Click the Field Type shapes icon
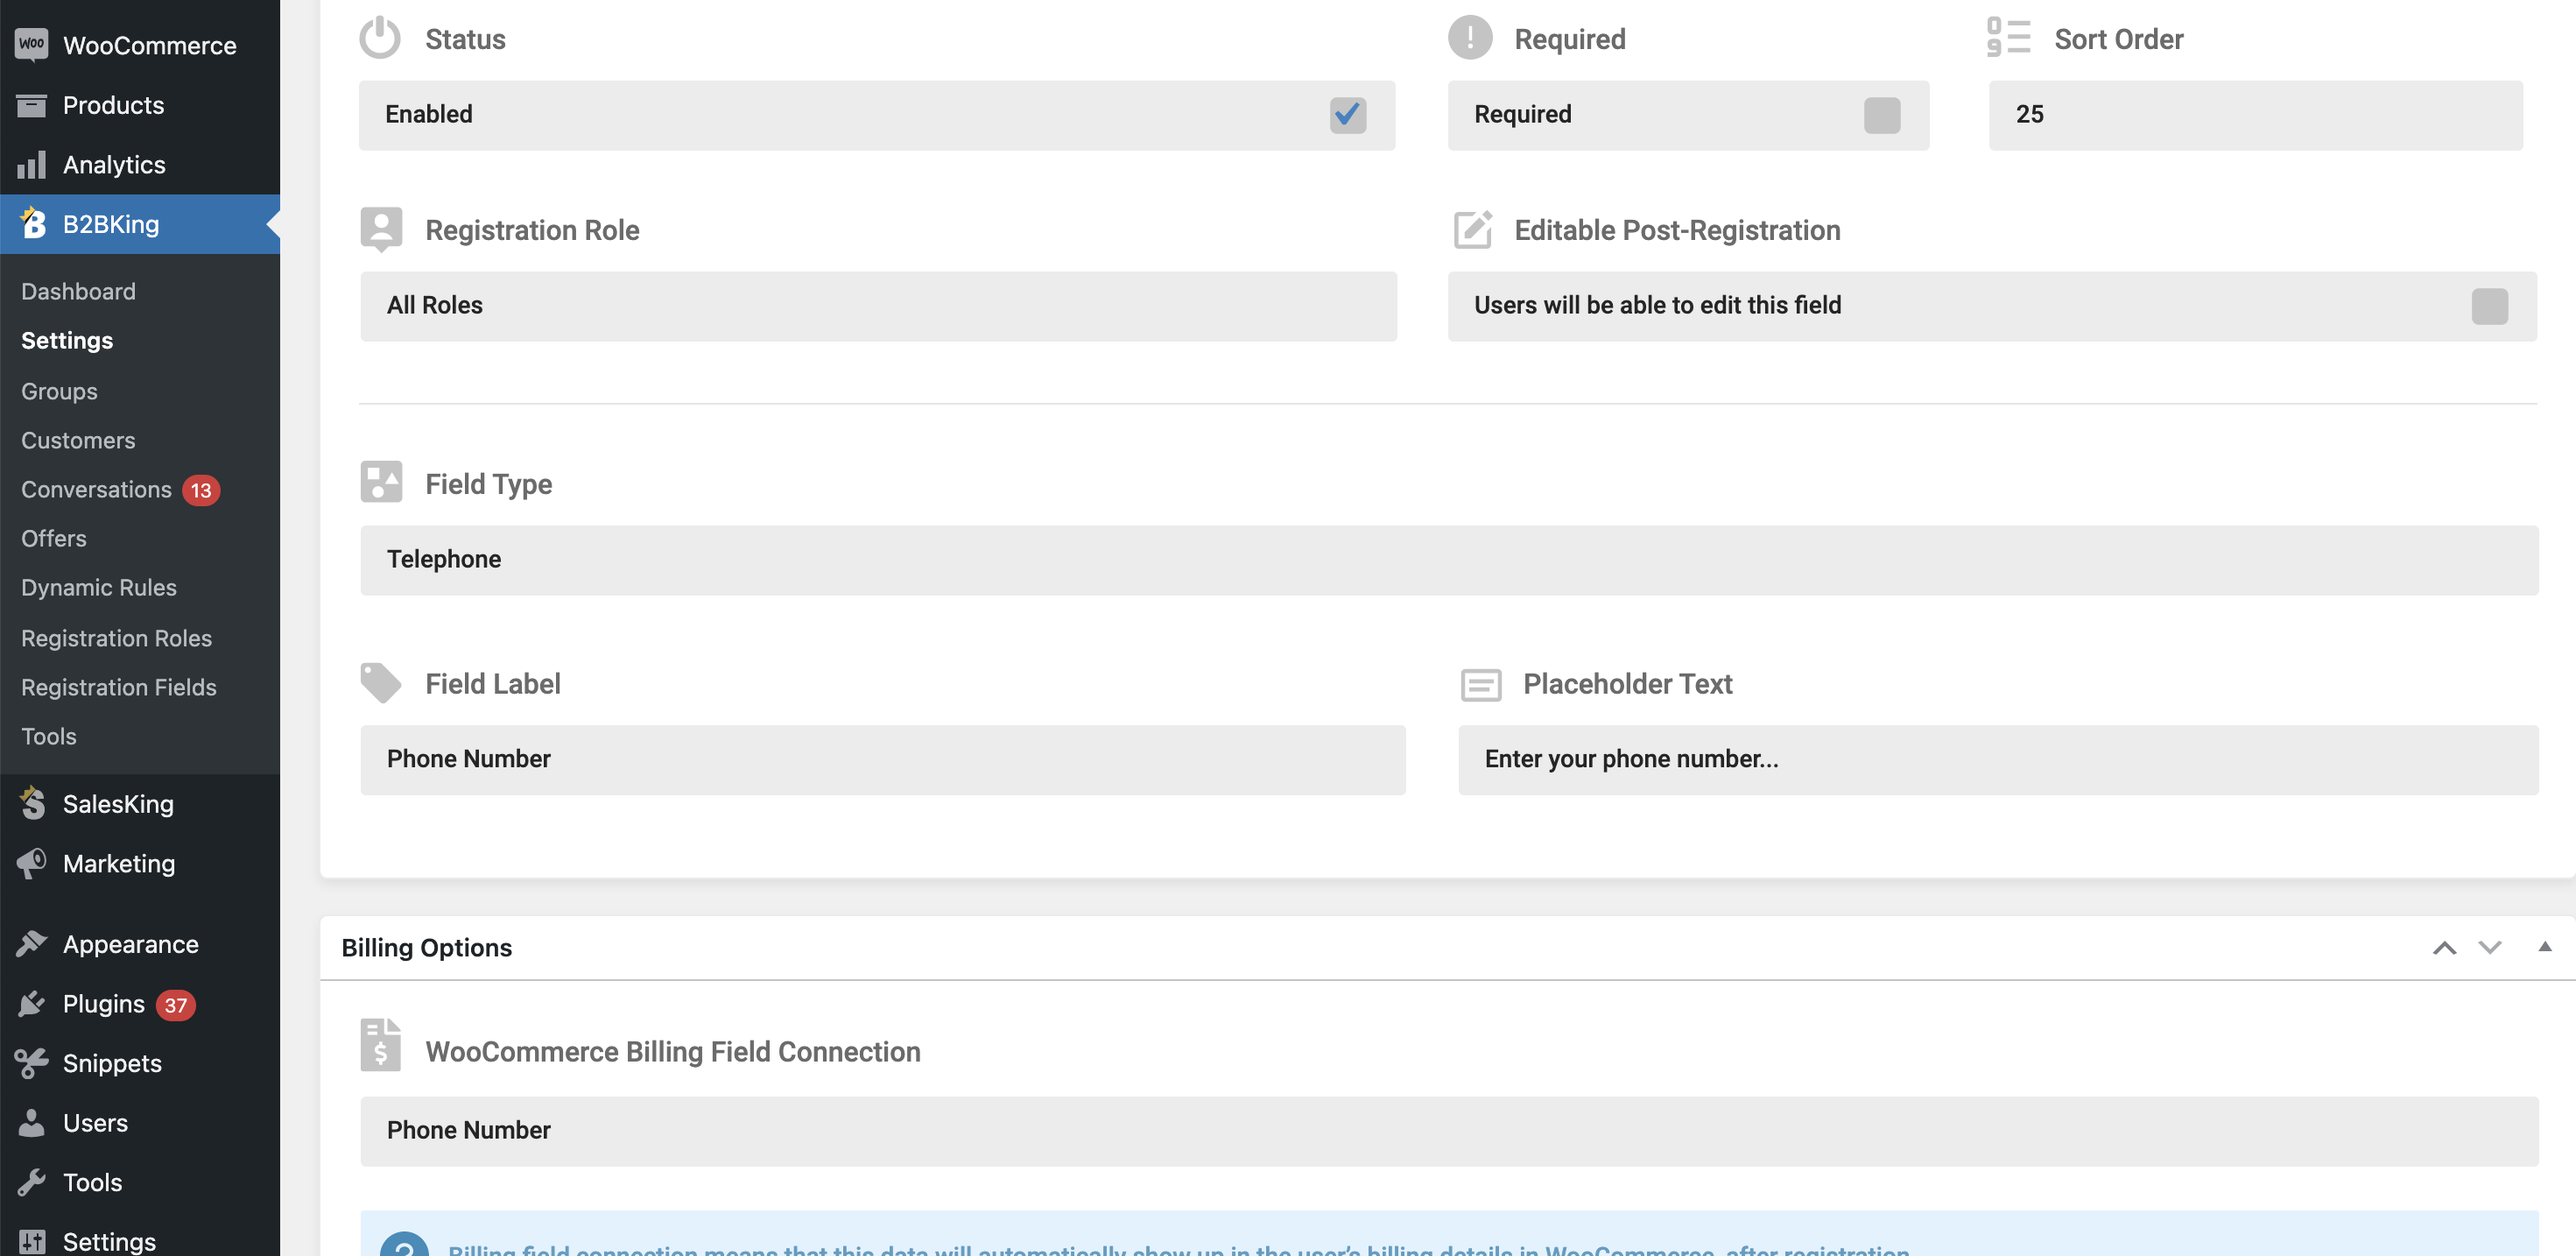The width and height of the screenshot is (2576, 1256). (381, 482)
